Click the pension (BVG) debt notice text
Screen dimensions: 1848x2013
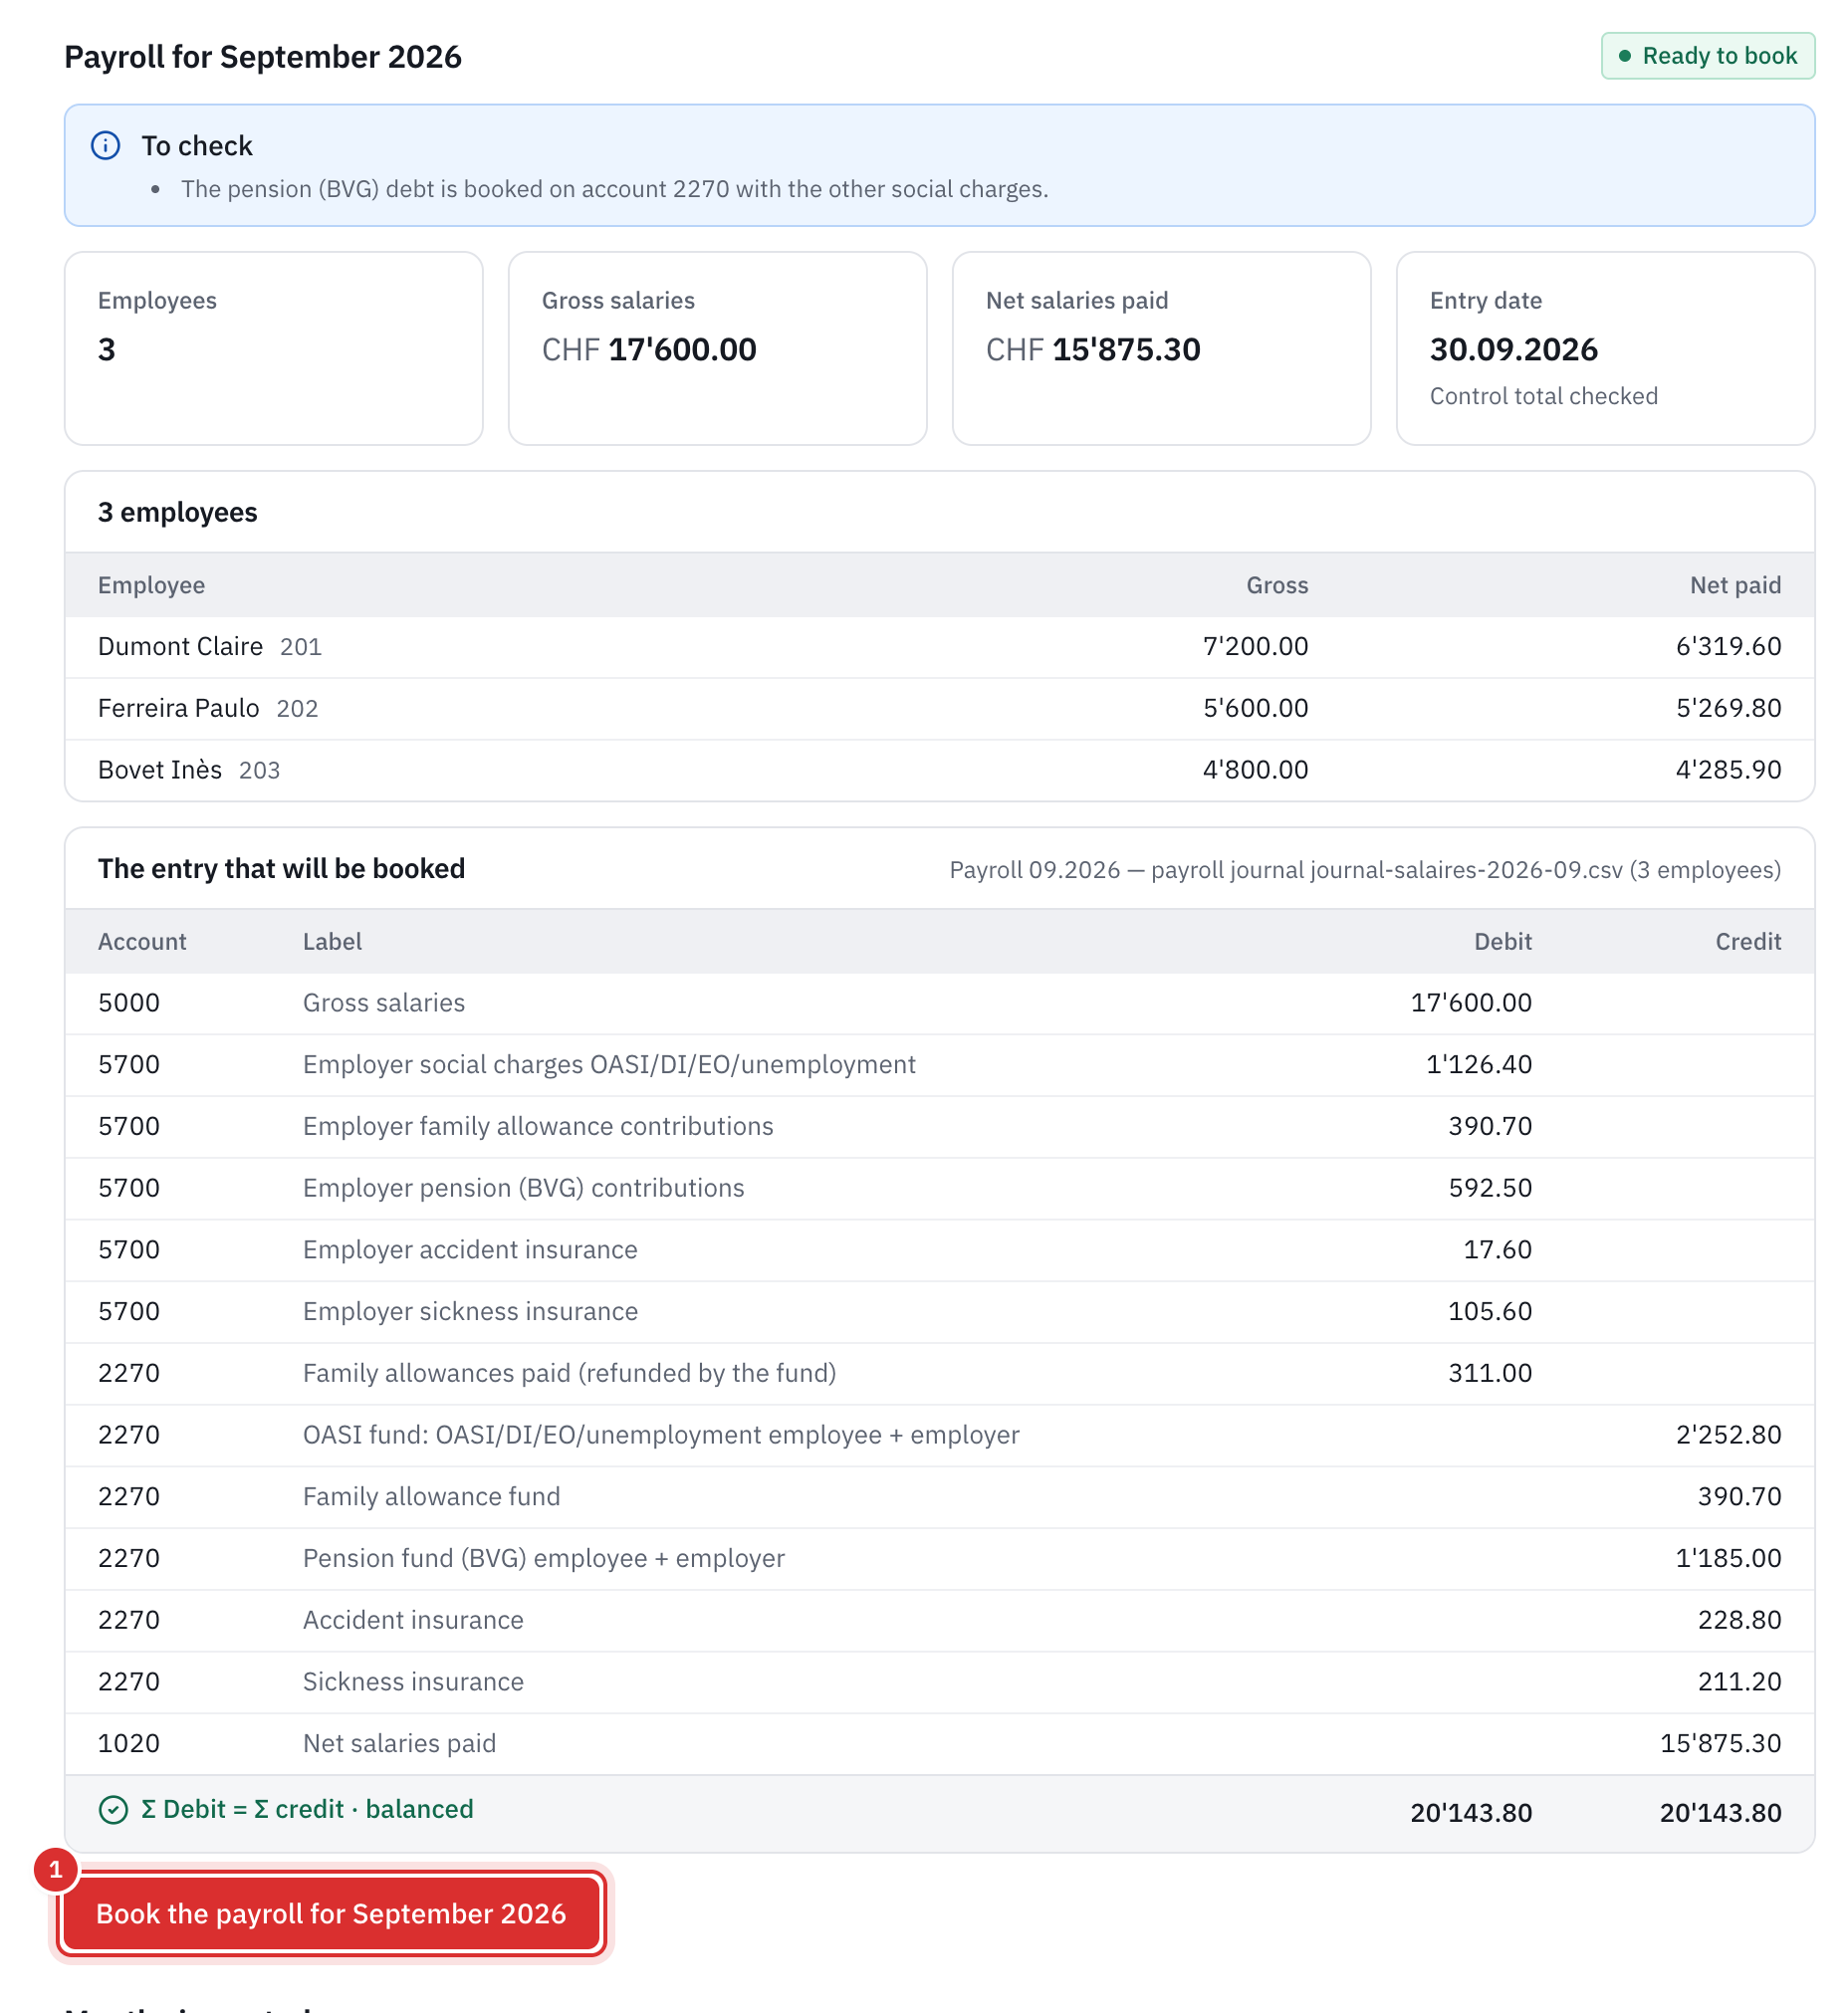coord(614,189)
